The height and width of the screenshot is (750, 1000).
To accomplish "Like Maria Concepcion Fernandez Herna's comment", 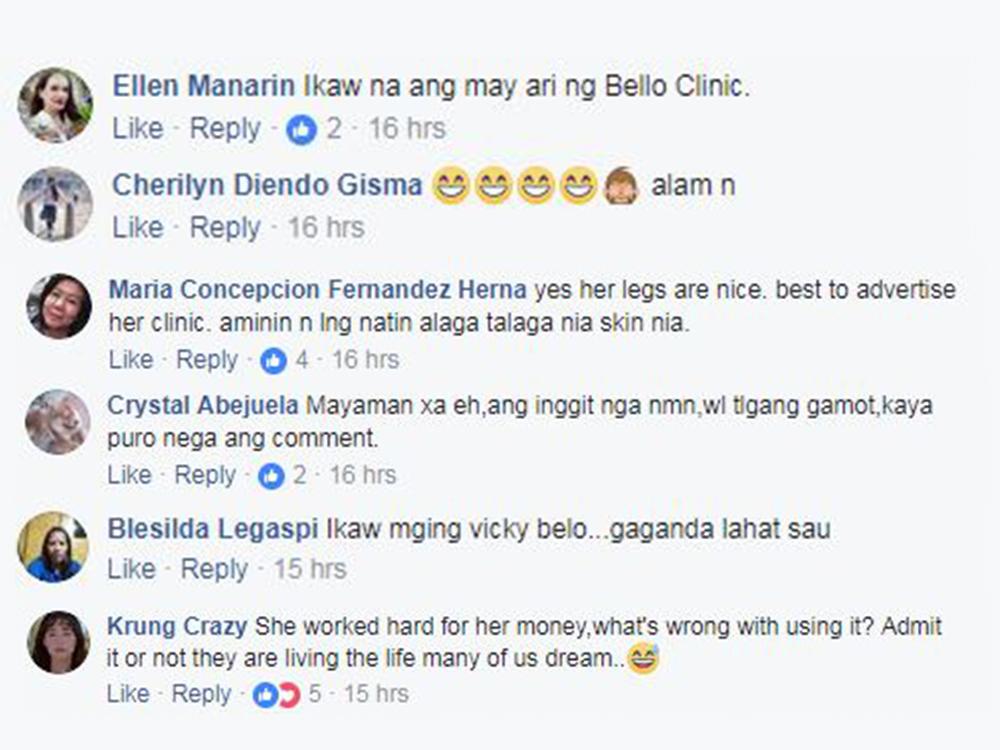I will [x=130, y=360].
